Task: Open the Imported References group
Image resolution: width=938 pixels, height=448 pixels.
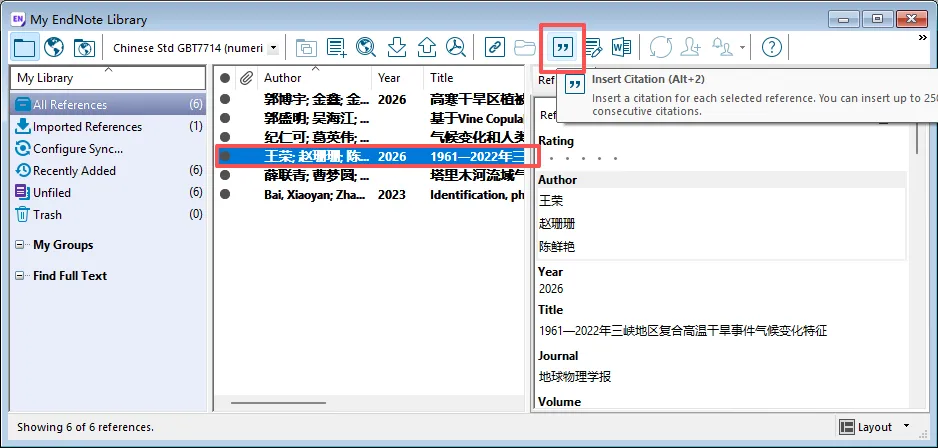Action: tap(108, 127)
